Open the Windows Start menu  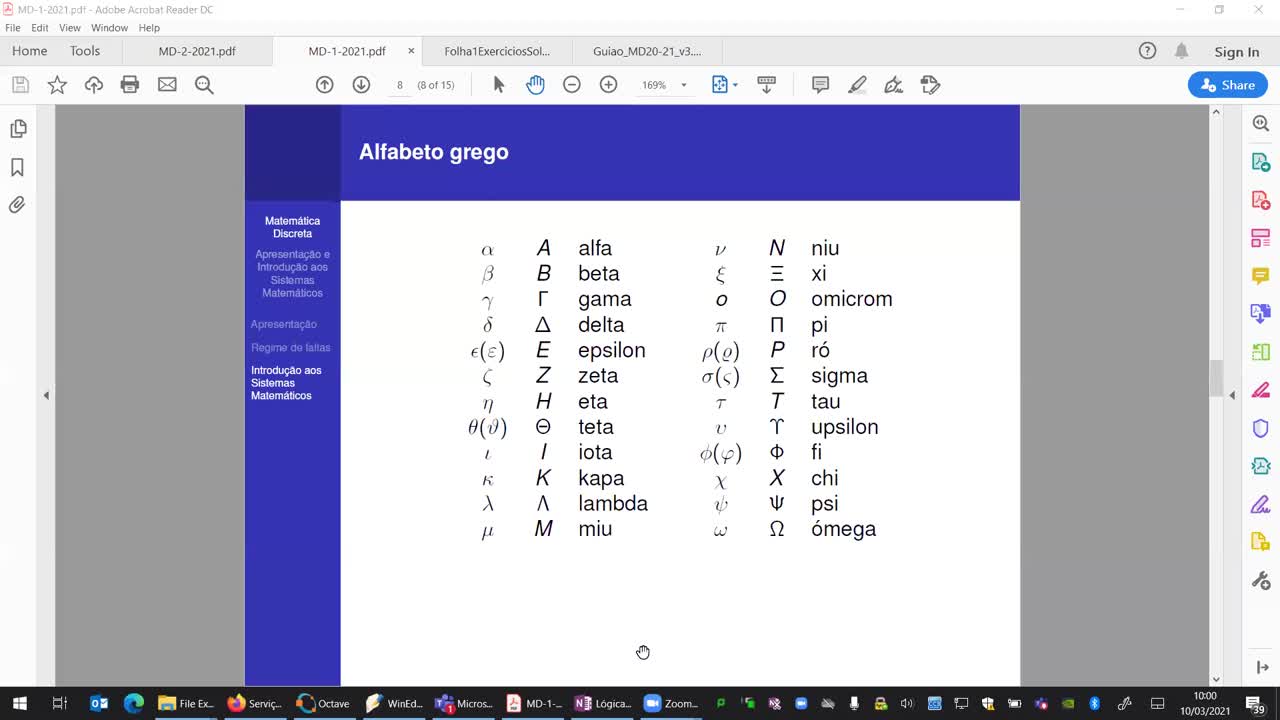tap(19, 703)
